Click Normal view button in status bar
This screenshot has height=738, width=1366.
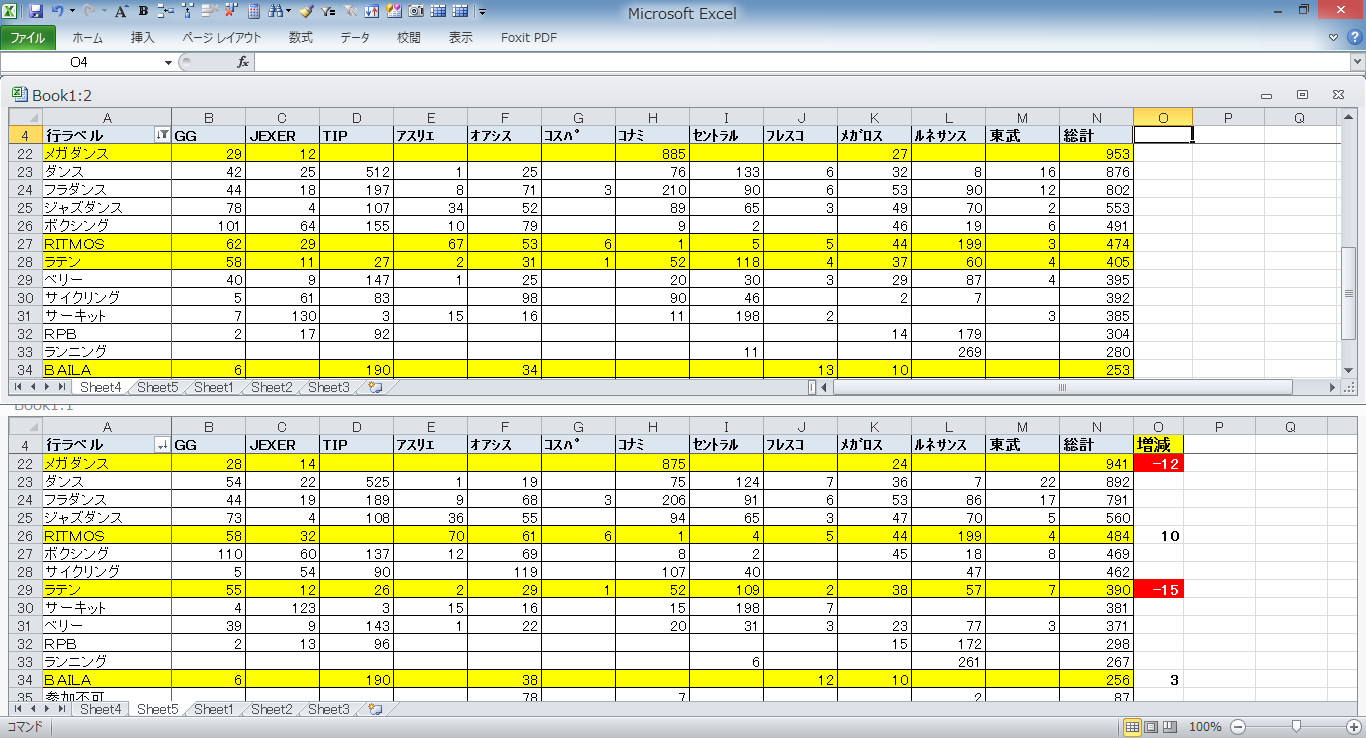(x=1133, y=727)
